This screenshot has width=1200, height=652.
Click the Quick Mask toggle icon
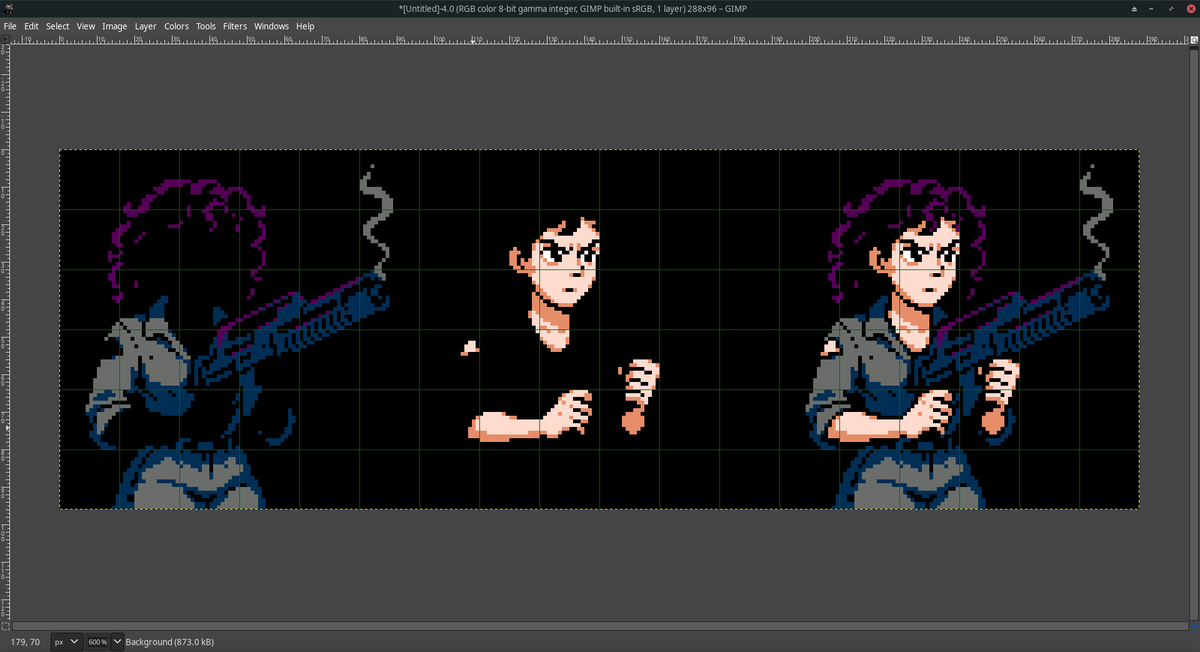(6, 626)
